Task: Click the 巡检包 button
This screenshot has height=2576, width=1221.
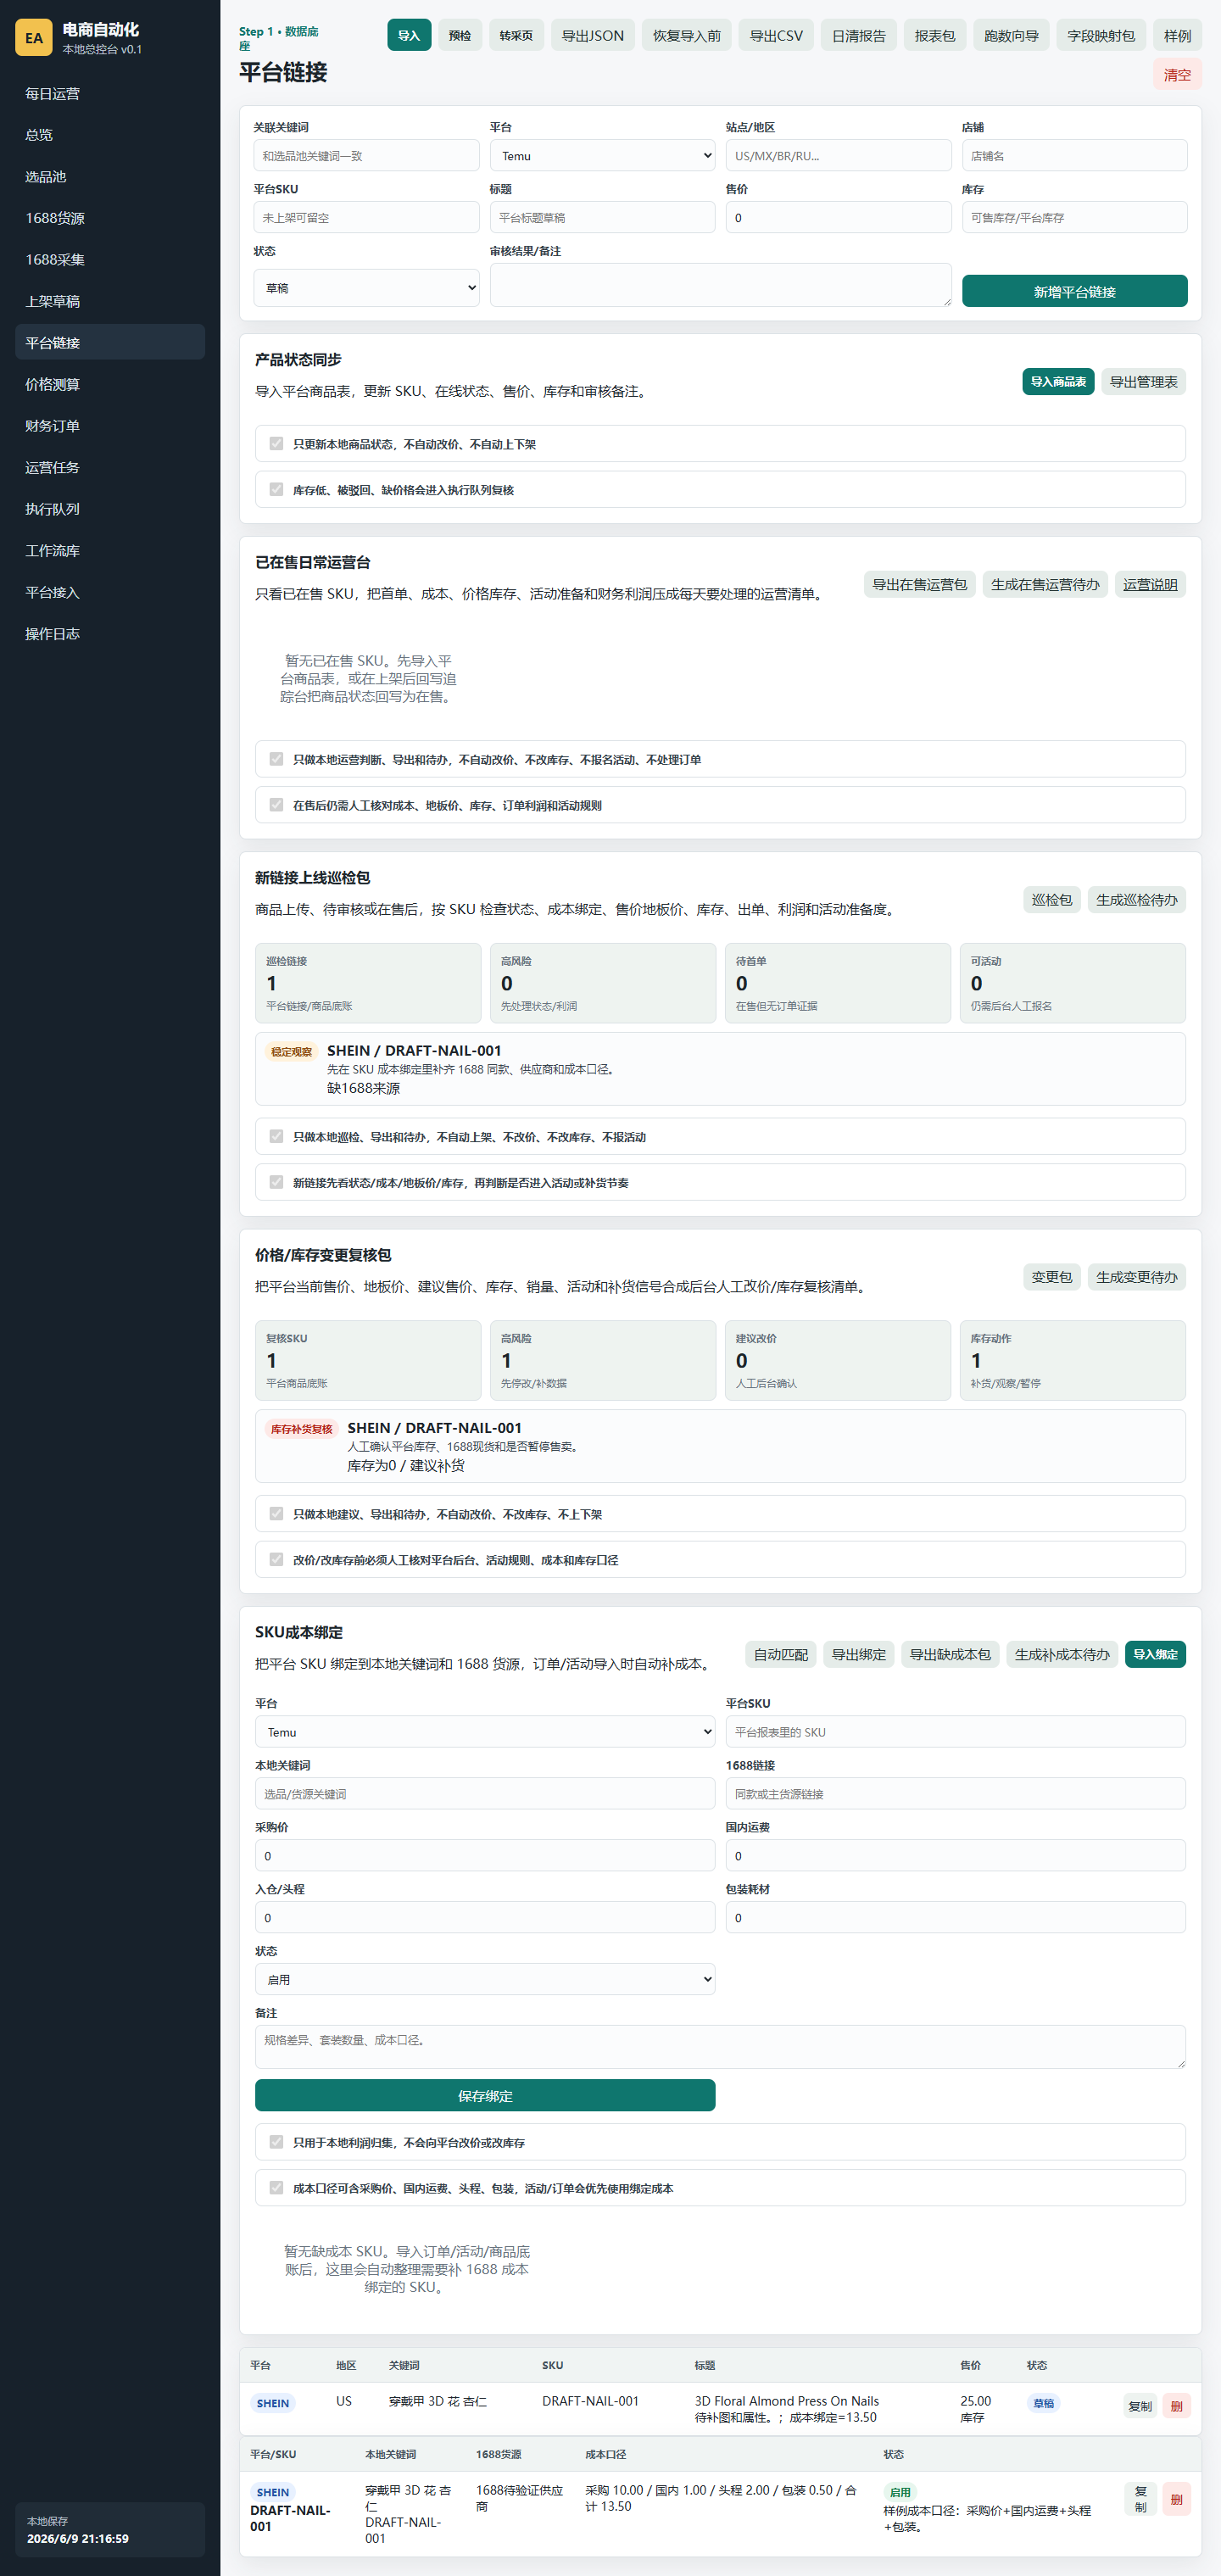Action: 1051,899
